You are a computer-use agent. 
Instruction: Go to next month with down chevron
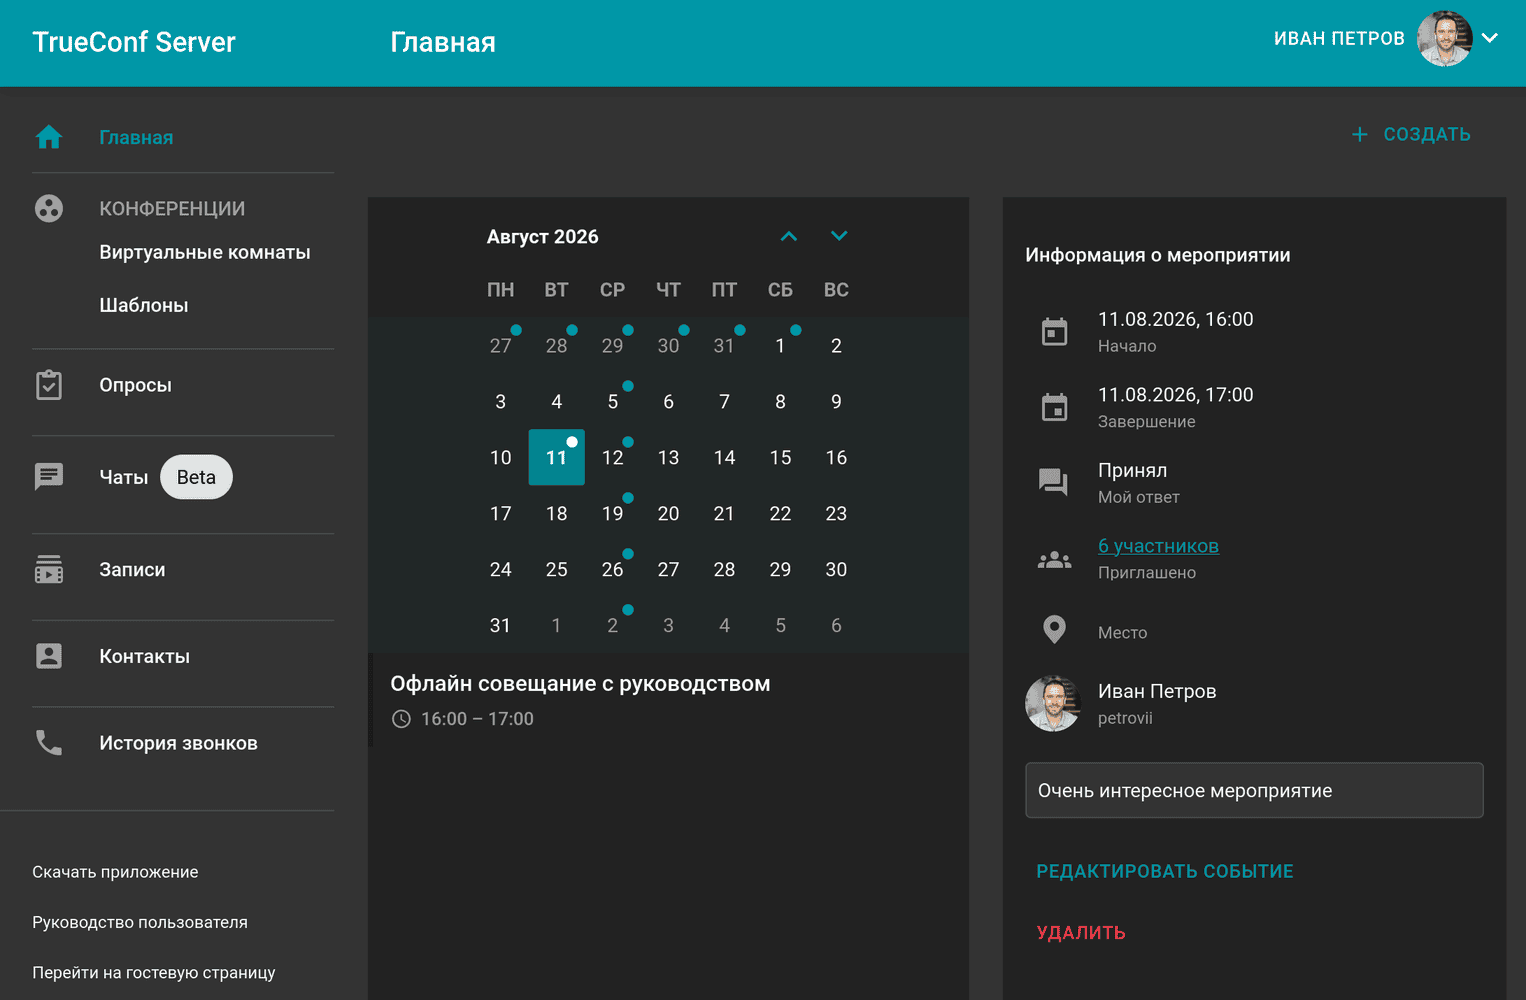(839, 236)
